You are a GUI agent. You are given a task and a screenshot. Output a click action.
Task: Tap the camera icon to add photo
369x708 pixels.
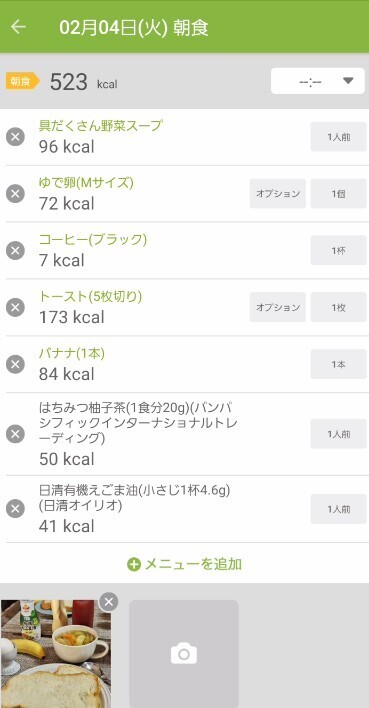pos(184,654)
